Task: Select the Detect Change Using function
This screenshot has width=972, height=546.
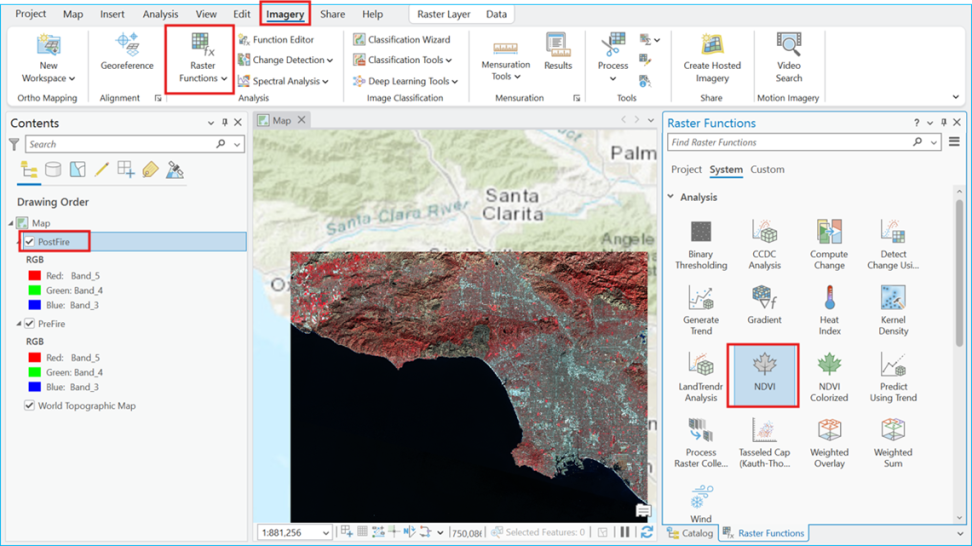Action: point(893,245)
